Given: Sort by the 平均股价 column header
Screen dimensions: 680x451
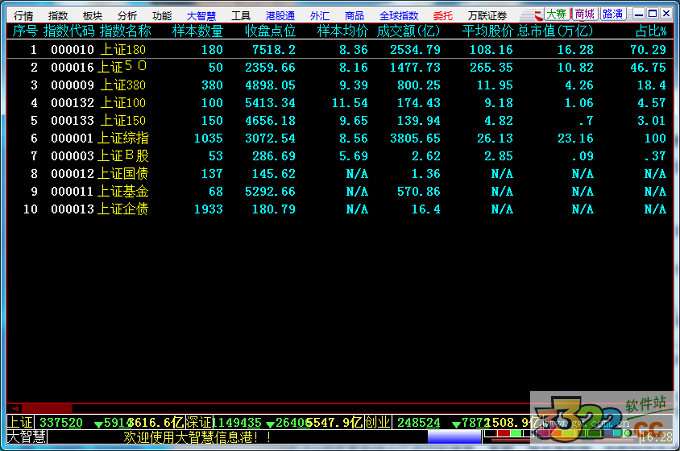Looking at the screenshot, I should pos(487,31).
